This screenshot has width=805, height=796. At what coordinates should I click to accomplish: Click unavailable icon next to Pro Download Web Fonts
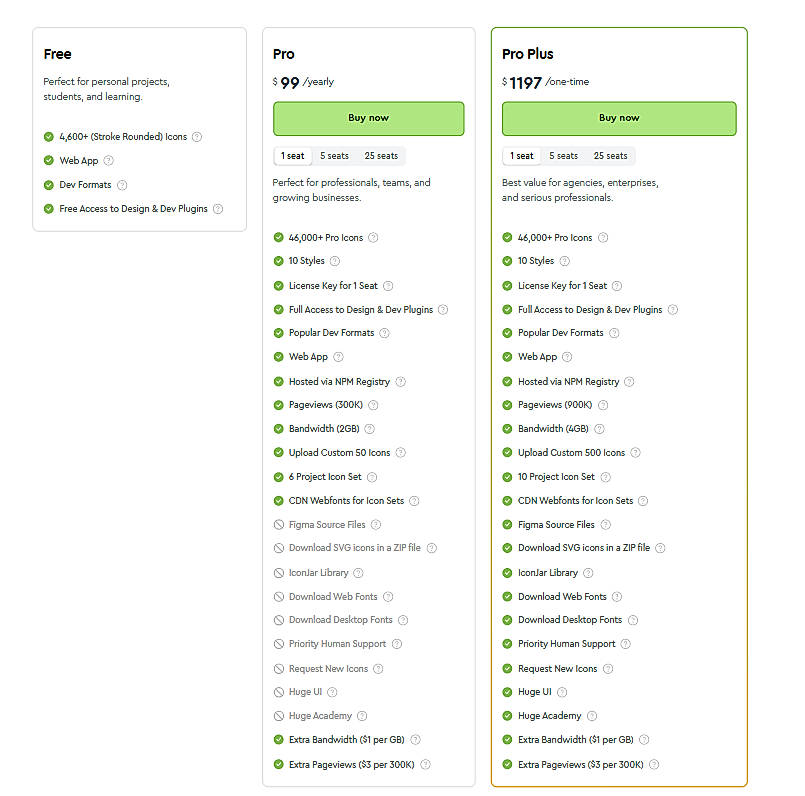coord(279,596)
